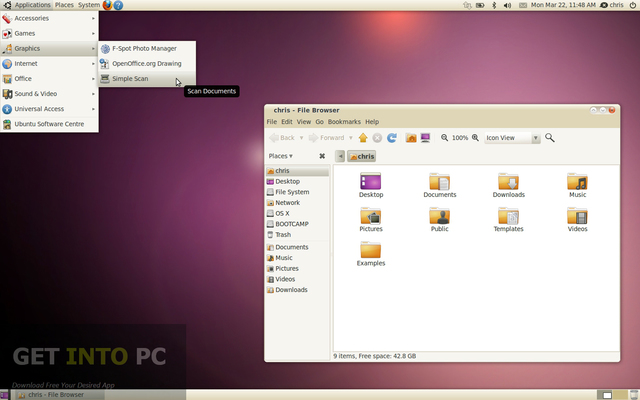Click the show desktop button in bottom panel
640x400 pixels.
[x=4, y=395]
